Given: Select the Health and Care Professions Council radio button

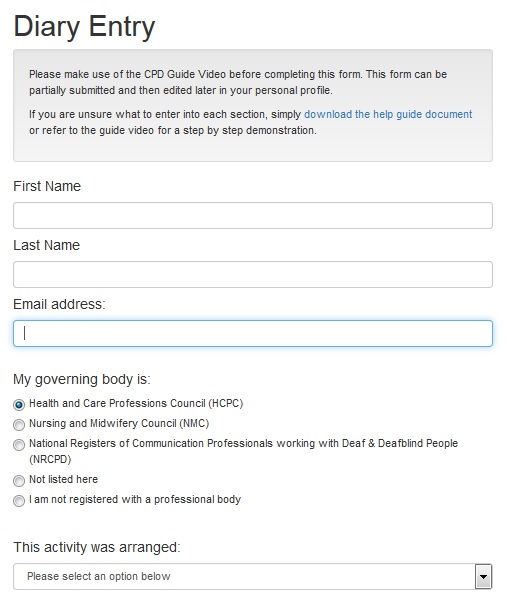Looking at the screenshot, I should click(19, 405).
